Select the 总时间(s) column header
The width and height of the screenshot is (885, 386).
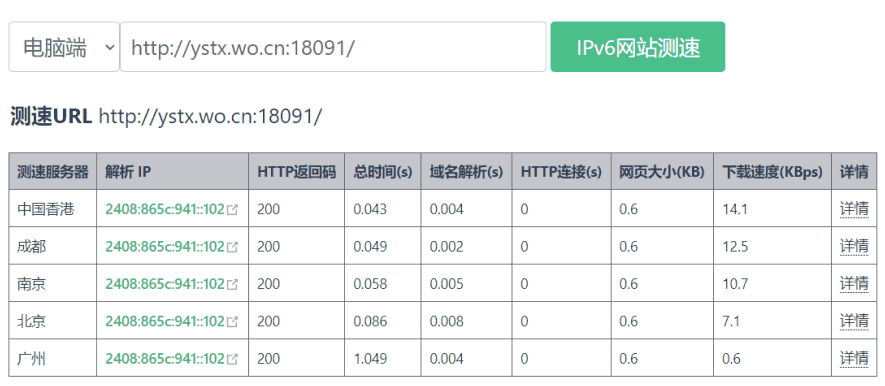coord(383,172)
